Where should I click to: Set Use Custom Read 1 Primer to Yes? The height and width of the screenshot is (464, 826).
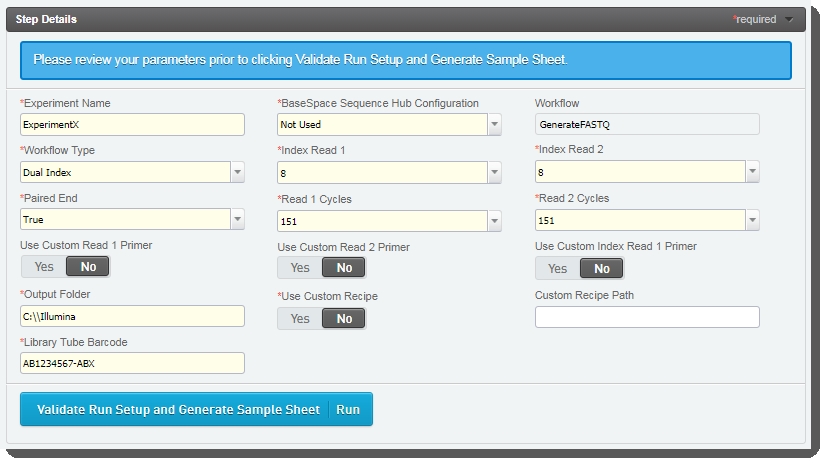[x=44, y=267]
